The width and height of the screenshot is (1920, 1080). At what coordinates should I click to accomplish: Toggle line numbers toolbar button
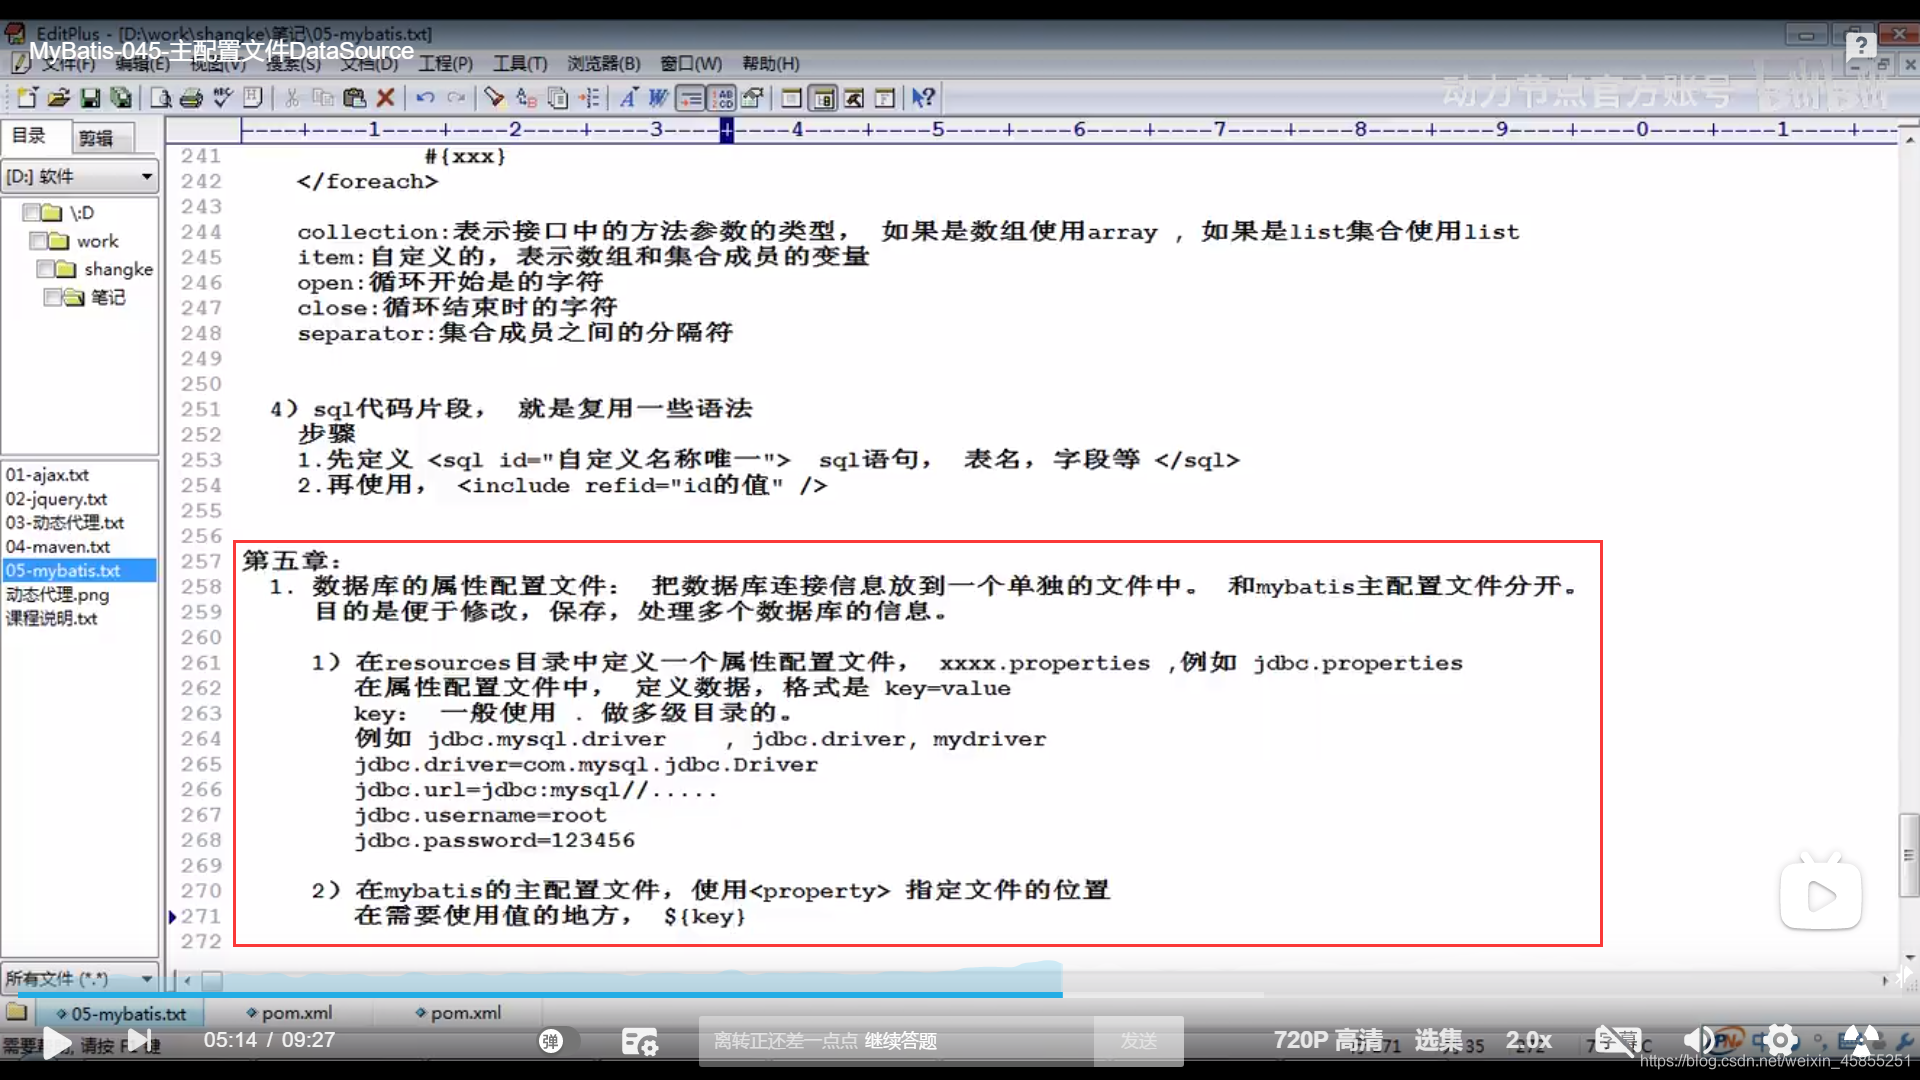click(721, 97)
